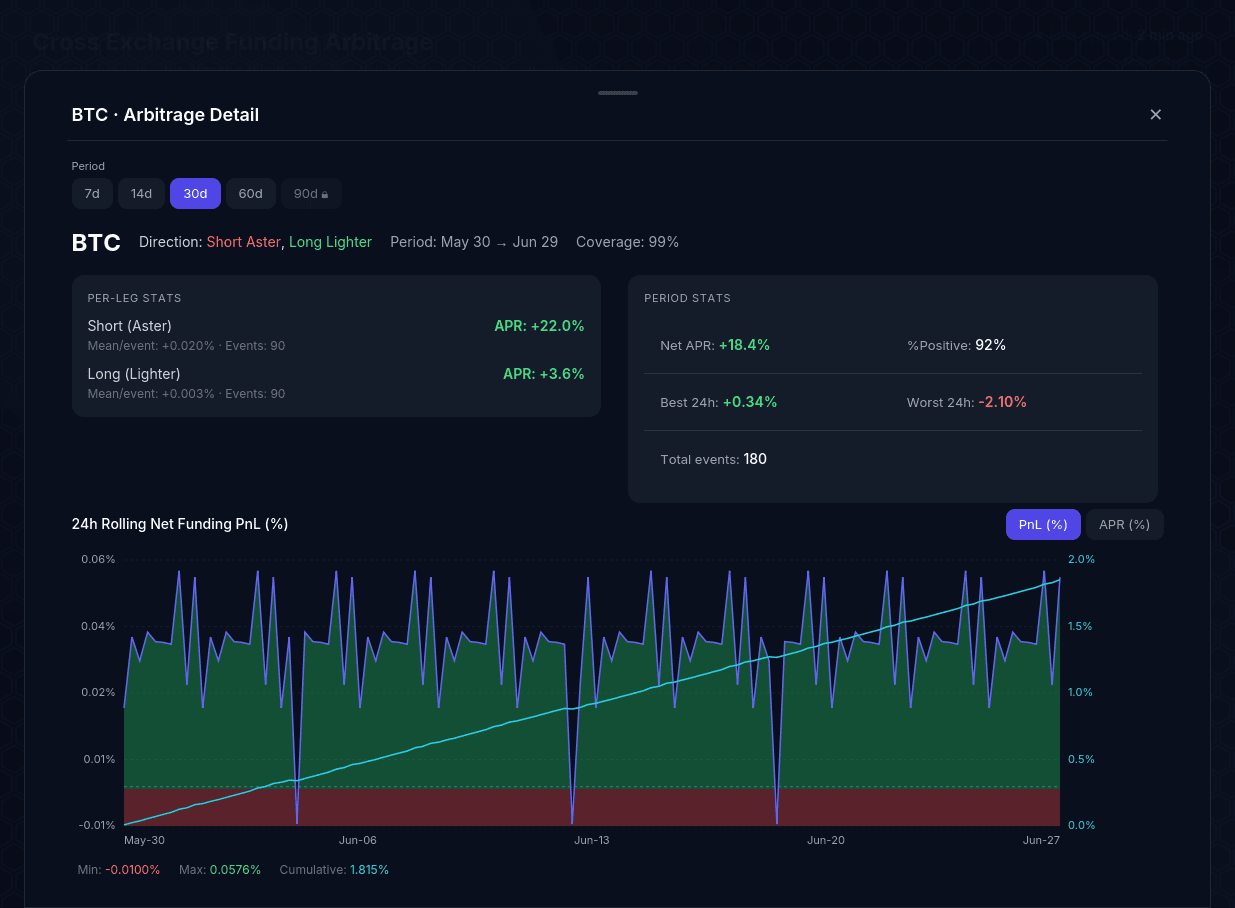The width and height of the screenshot is (1235, 908).
Task: Click the Short (Aster) APR +22.0% value
Action: pyautogui.click(x=539, y=326)
